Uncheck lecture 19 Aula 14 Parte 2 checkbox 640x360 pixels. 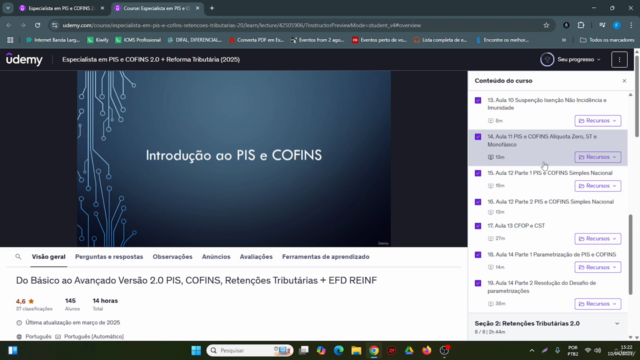tap(478, 283)
